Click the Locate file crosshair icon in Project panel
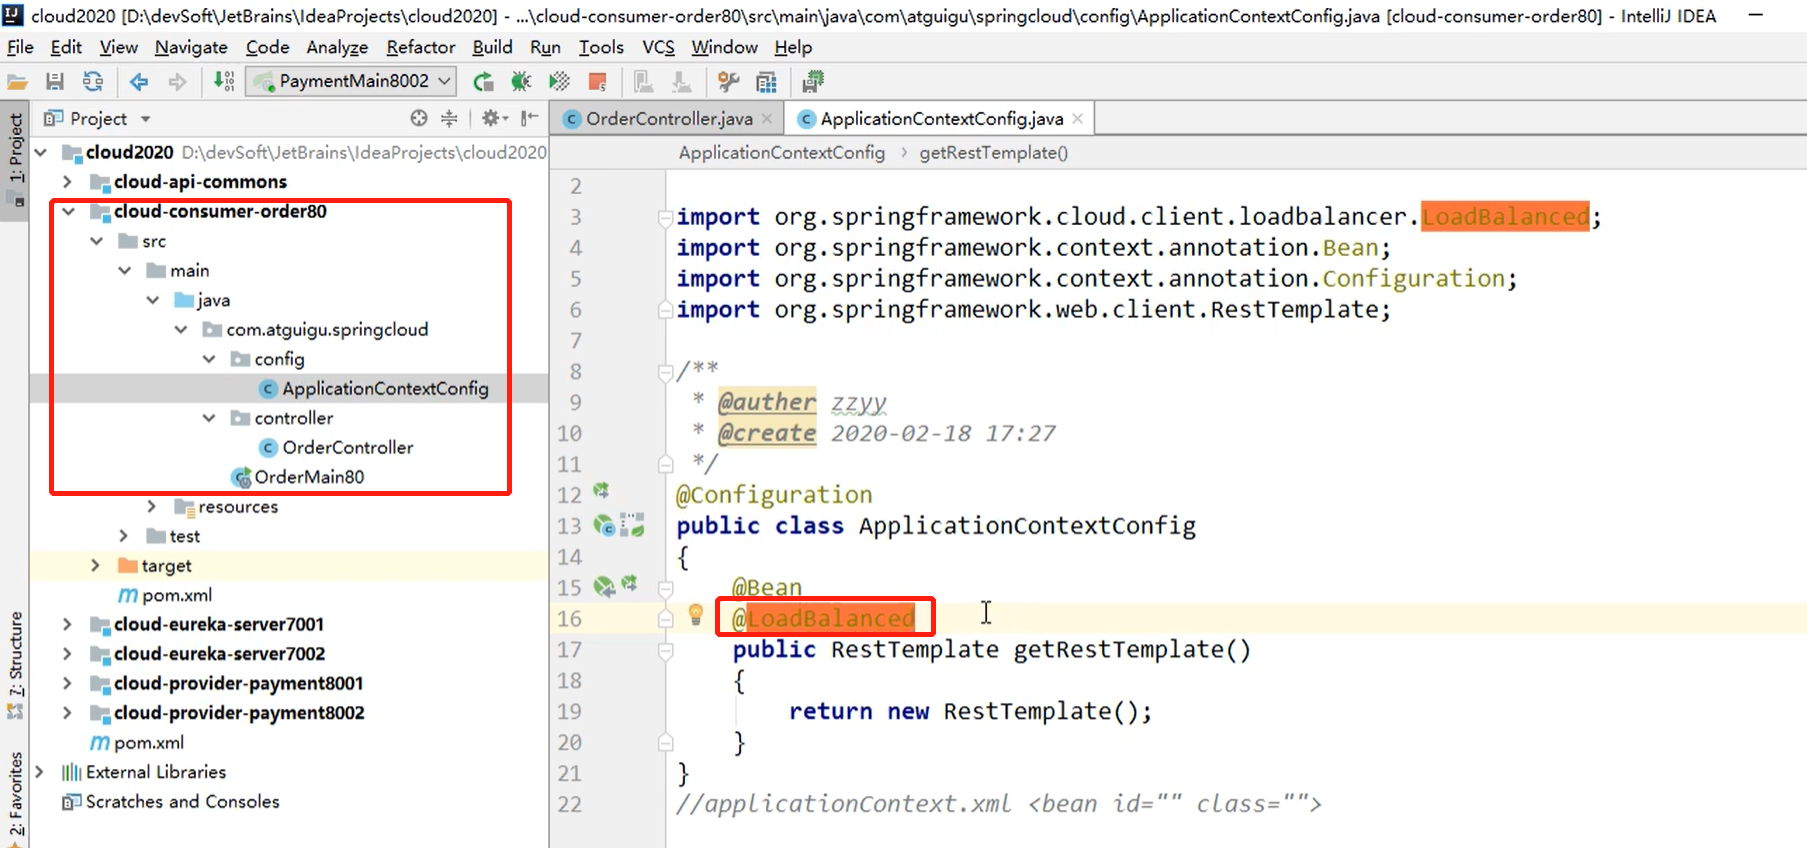1807x848 pixels. 419,118
